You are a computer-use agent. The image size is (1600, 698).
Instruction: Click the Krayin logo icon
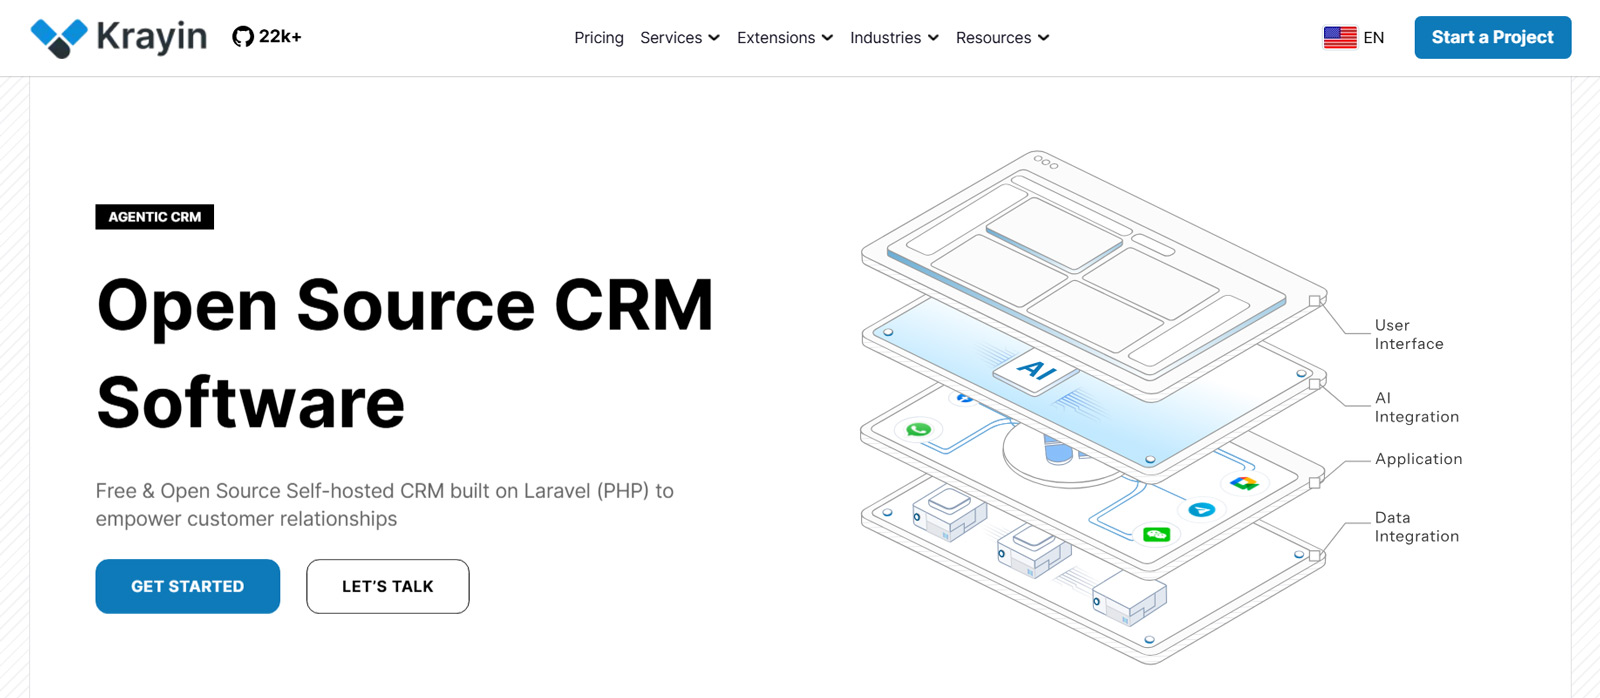pyautogui.click(x=59, y=38)
